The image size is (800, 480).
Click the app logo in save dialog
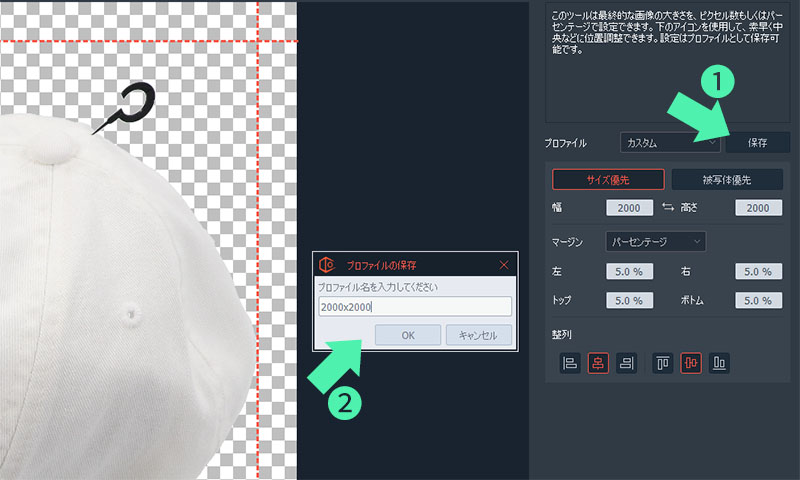[x=326, y=265]
